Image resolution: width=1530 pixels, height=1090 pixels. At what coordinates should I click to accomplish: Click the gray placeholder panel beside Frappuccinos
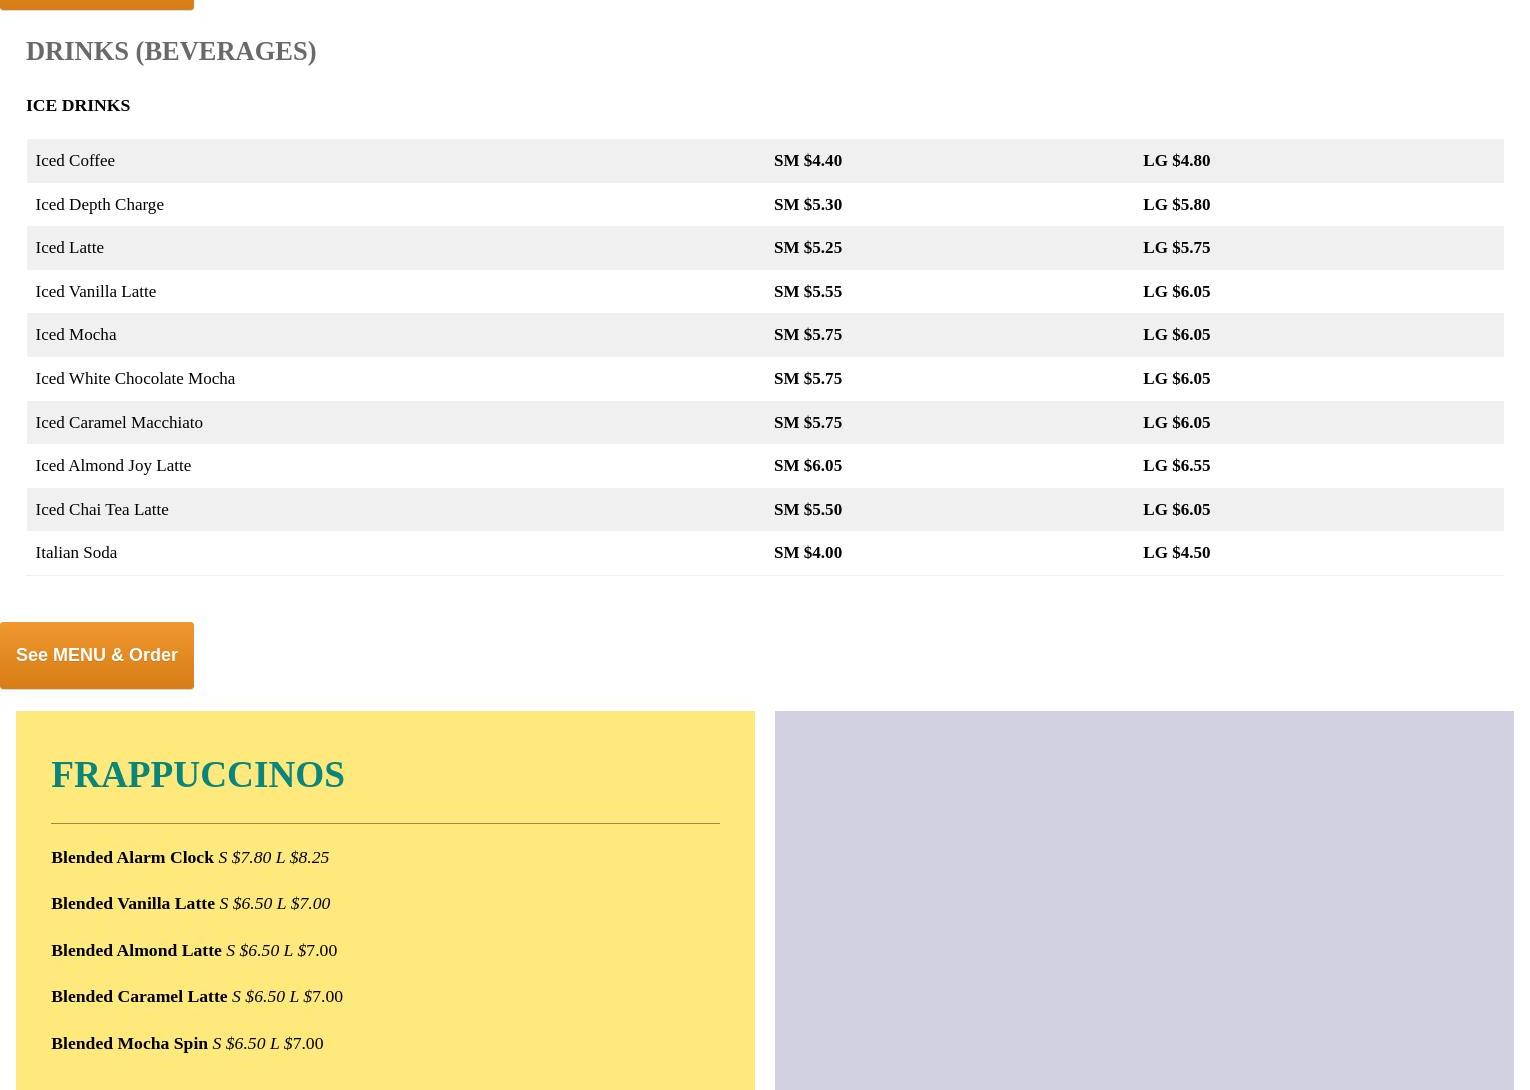(1144, 900)
